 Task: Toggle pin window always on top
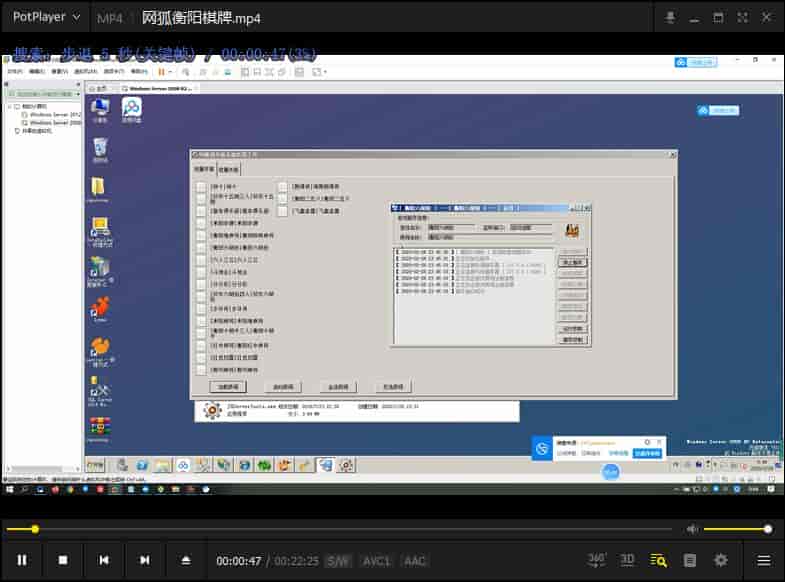coord(670,18)
